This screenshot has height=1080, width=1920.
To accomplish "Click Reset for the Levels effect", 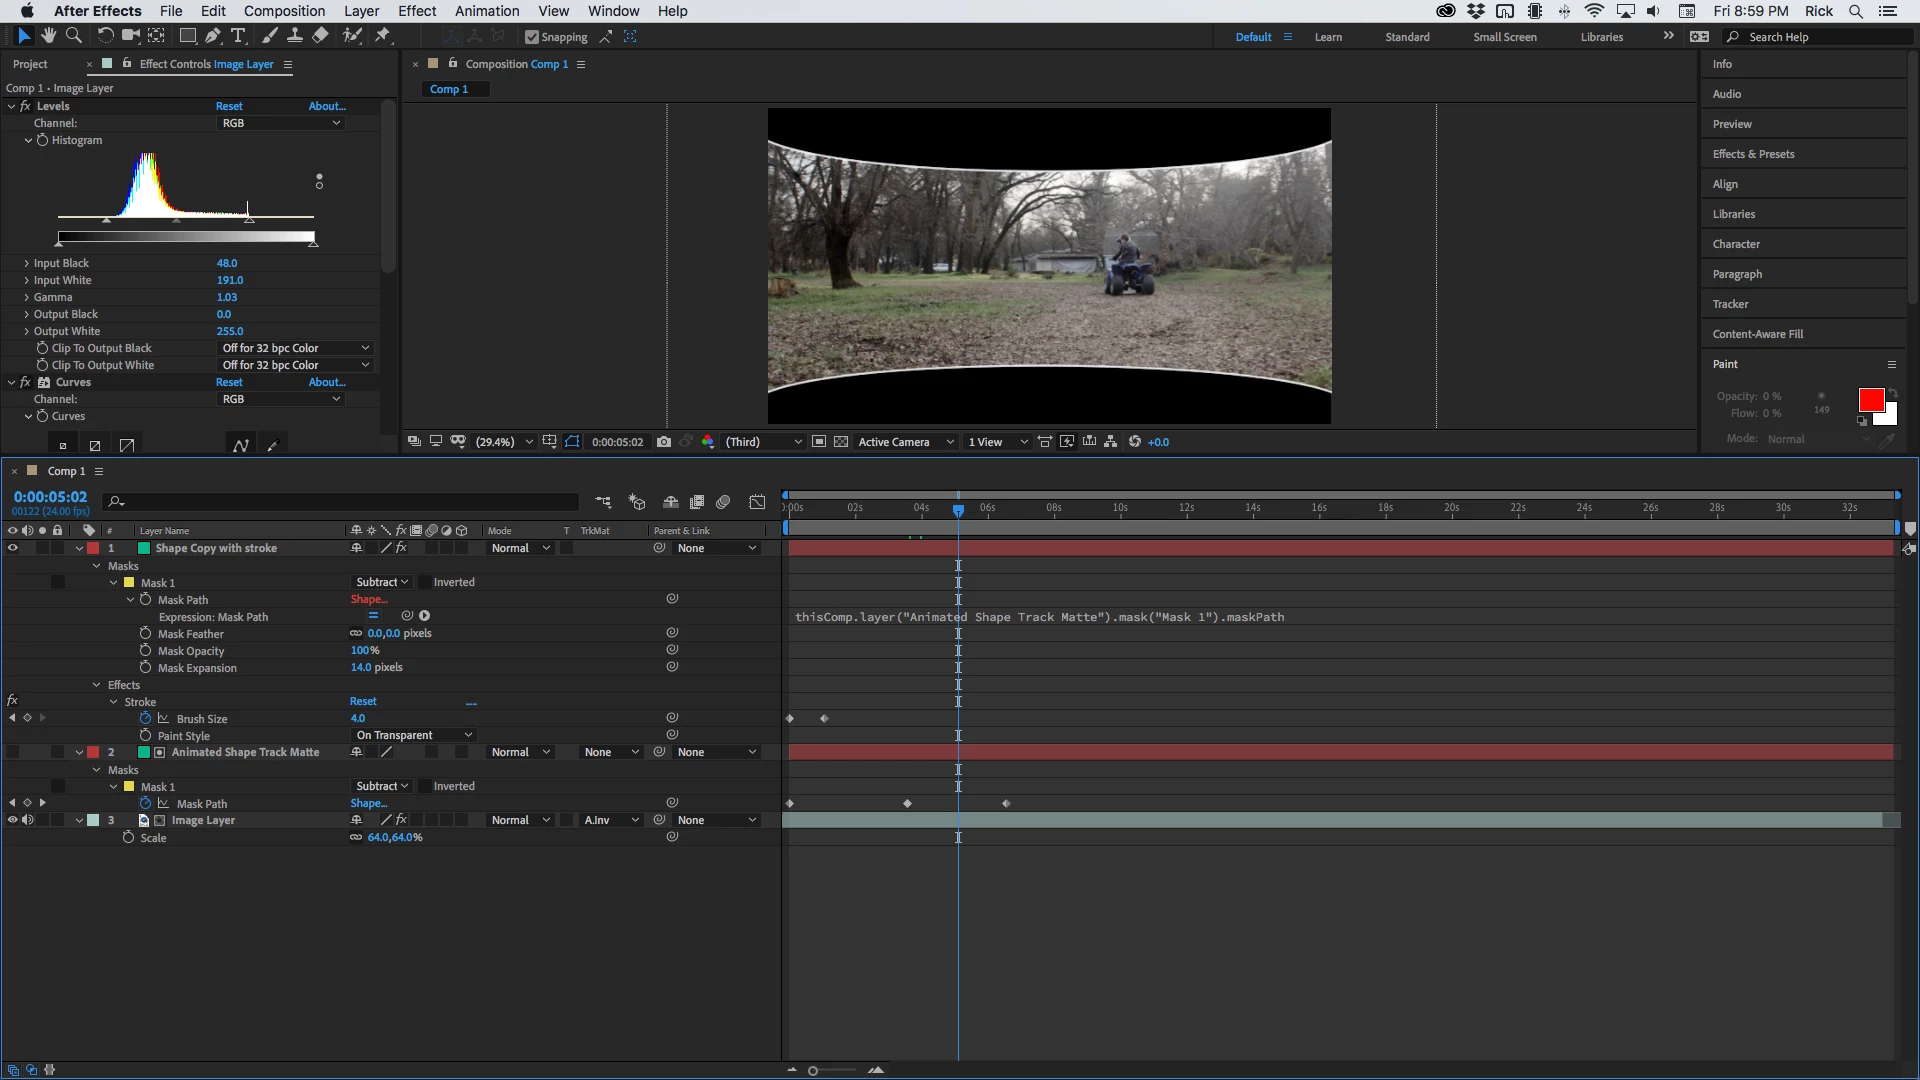I will click(x=229, y=106).
